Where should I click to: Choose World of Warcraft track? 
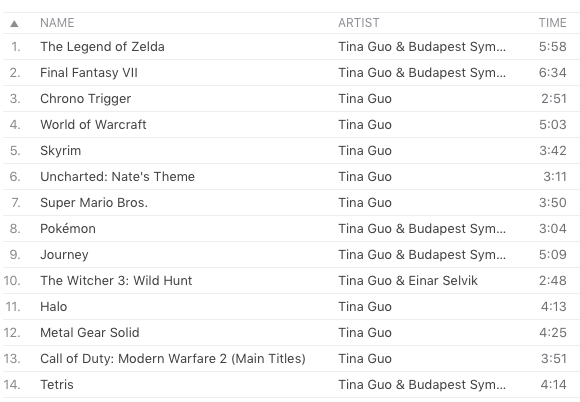click(x=291, y=125)
